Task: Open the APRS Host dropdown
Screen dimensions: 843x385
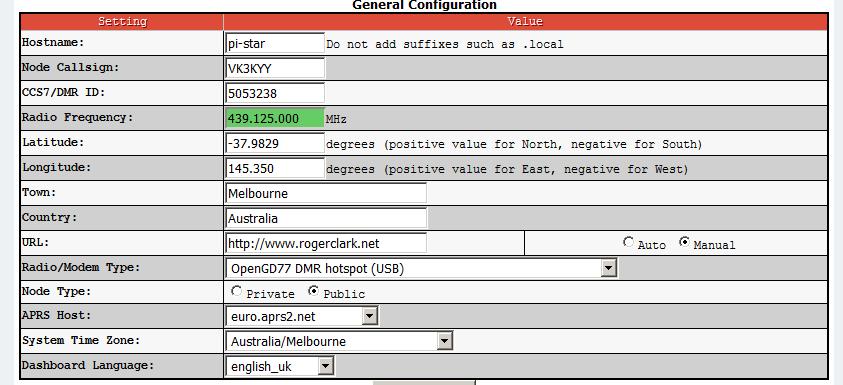Action: click(302, 316)
